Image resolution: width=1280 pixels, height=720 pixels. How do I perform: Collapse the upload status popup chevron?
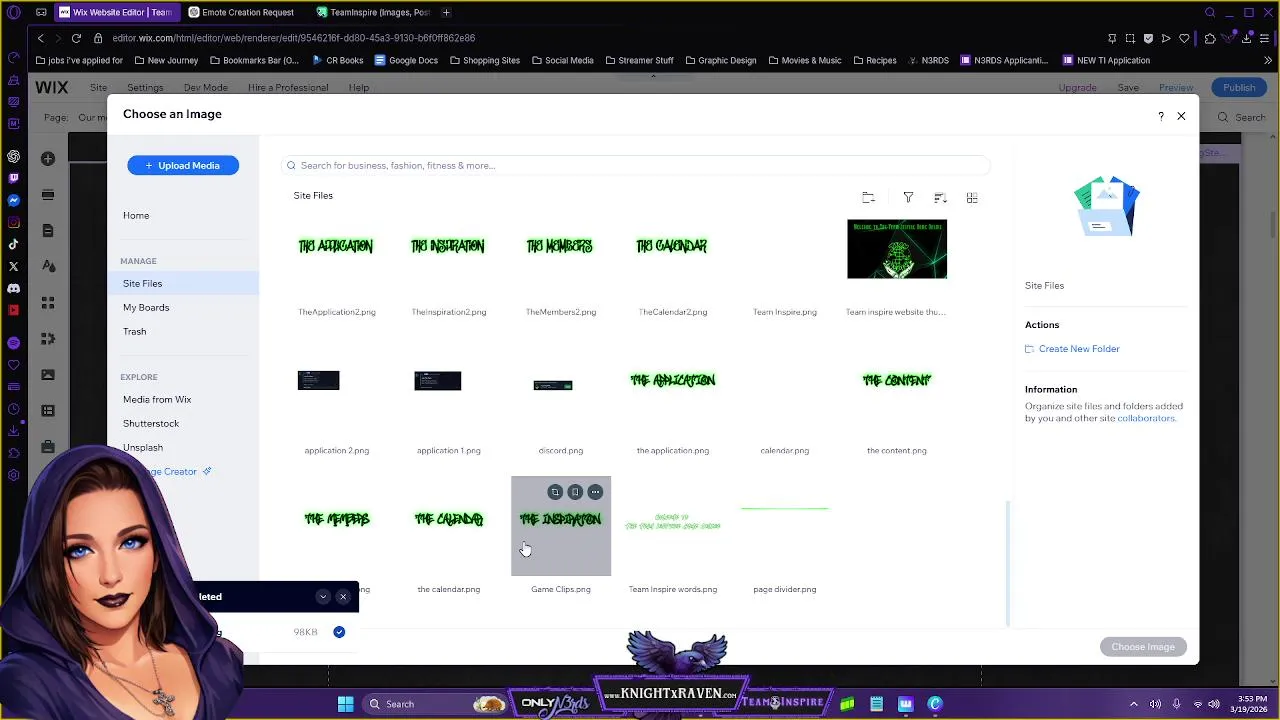click(322, 597)
